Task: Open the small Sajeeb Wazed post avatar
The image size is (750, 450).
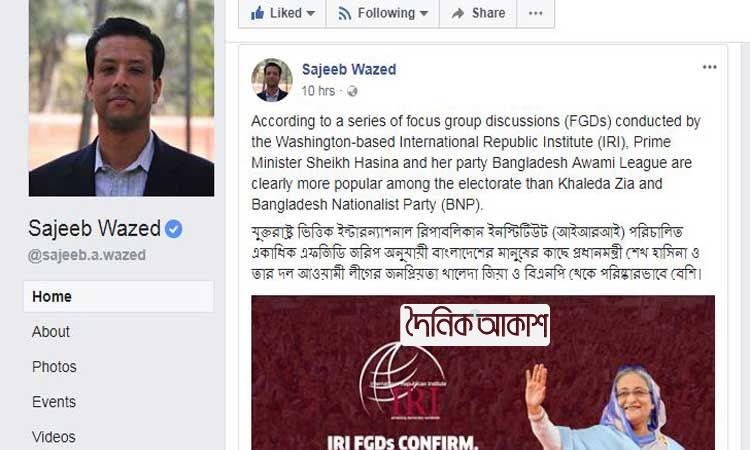Action: [272, 80]
